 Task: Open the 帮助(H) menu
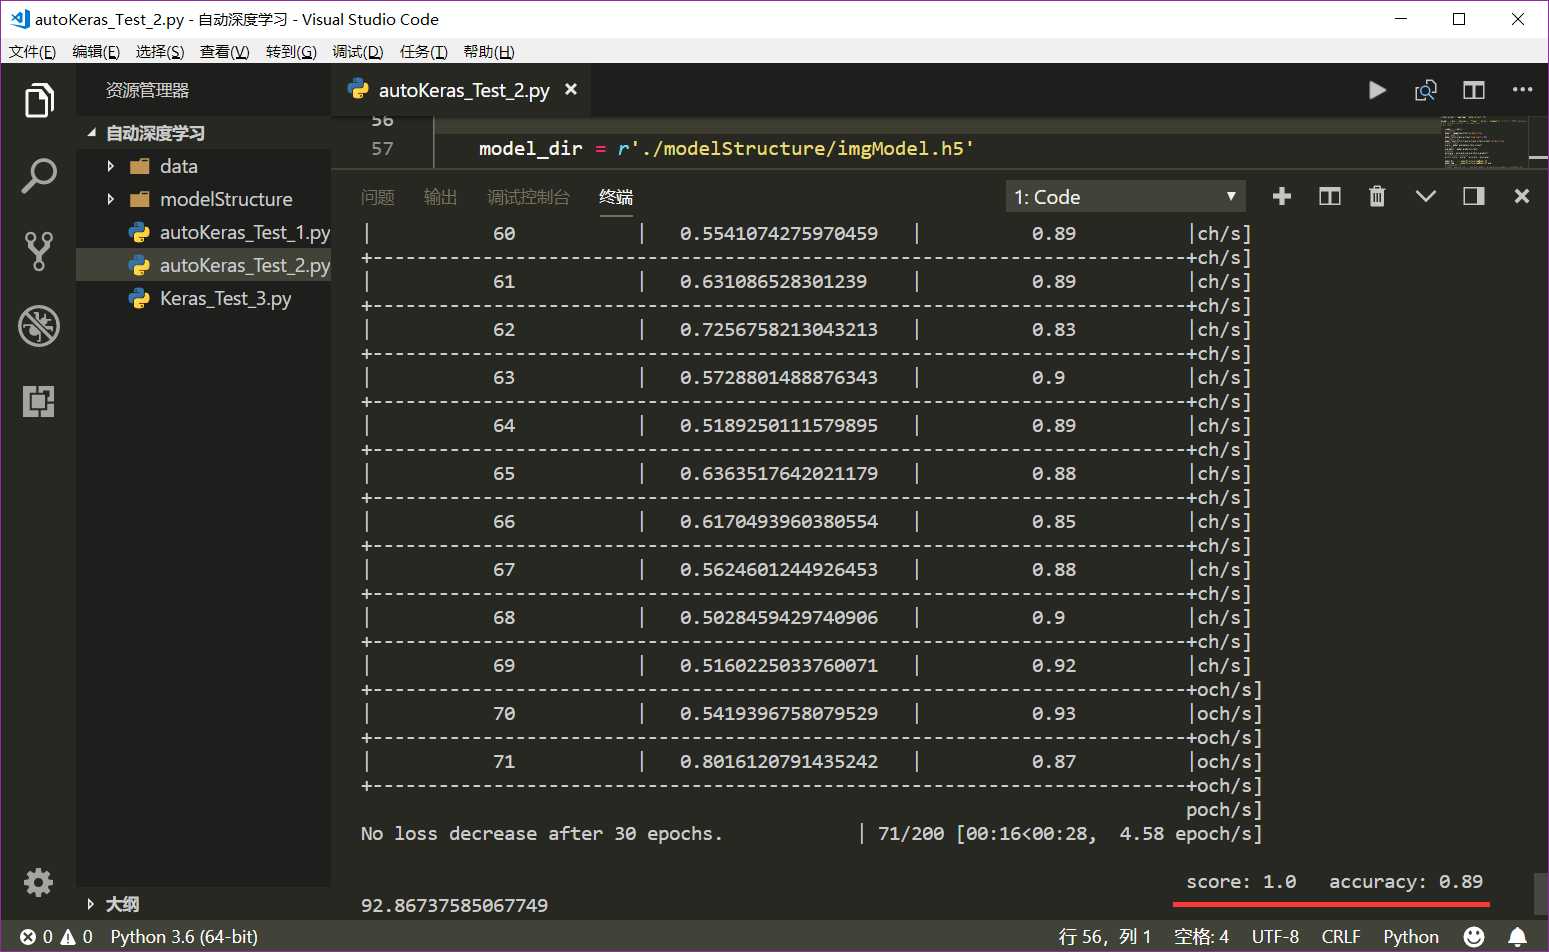489,52
